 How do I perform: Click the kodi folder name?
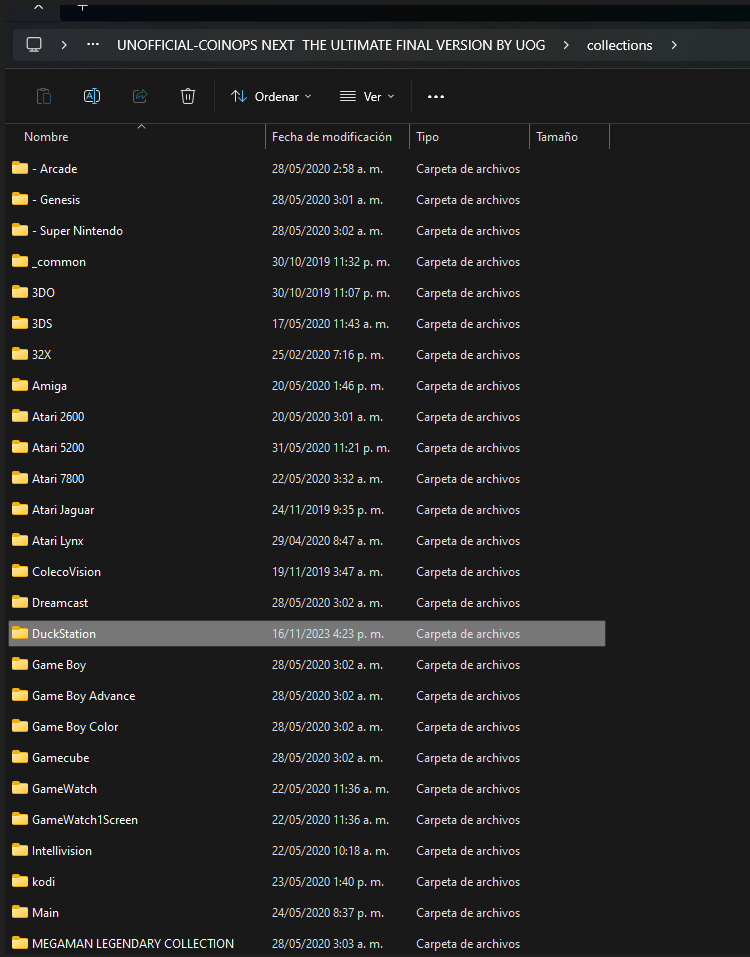(x=43, y=882)
